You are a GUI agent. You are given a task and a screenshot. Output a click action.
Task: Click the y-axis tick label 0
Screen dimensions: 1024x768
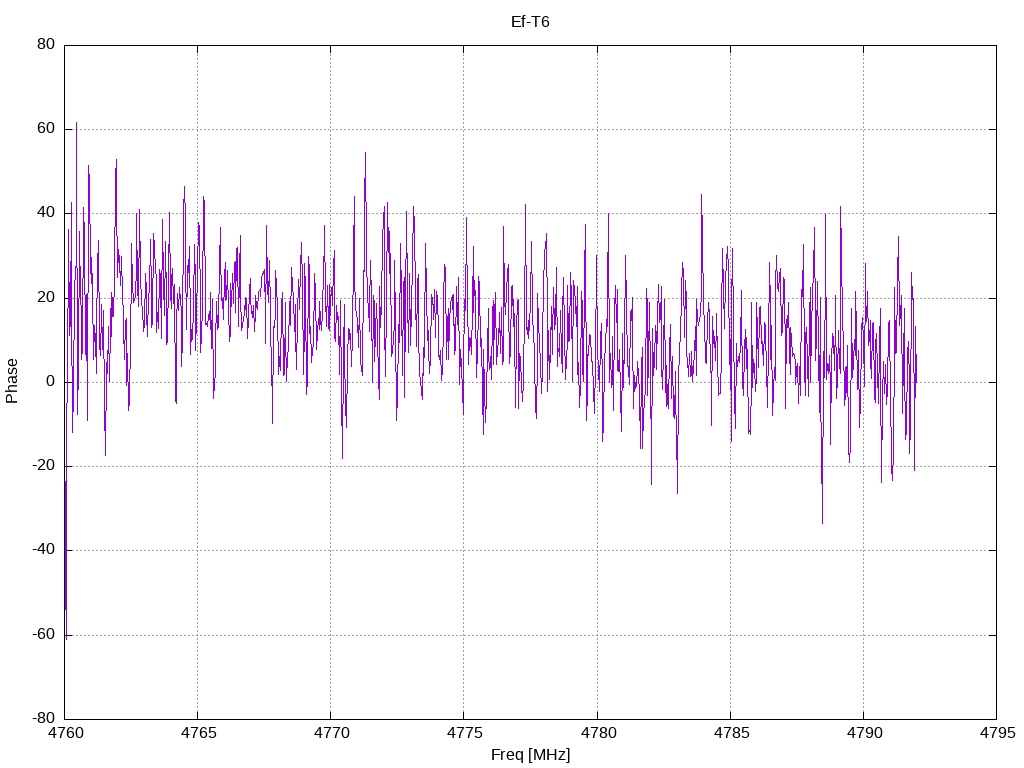click(x=50, y=381)
